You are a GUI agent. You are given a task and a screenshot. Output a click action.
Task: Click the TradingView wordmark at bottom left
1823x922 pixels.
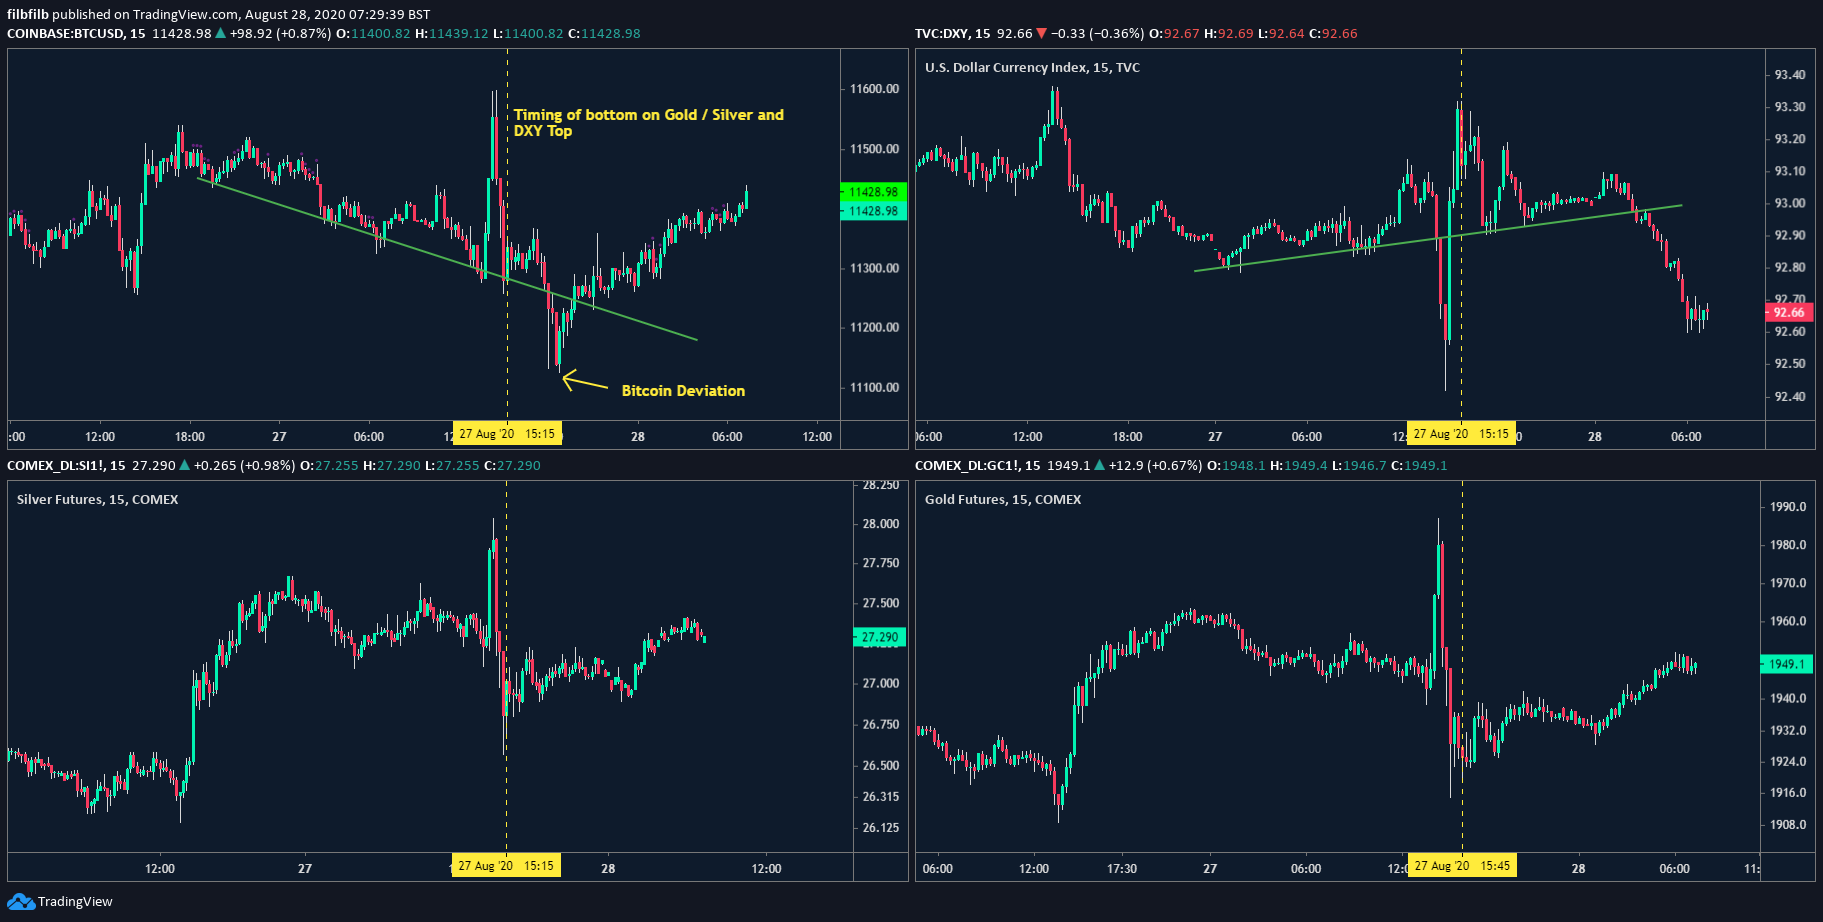tap(75, 902)
